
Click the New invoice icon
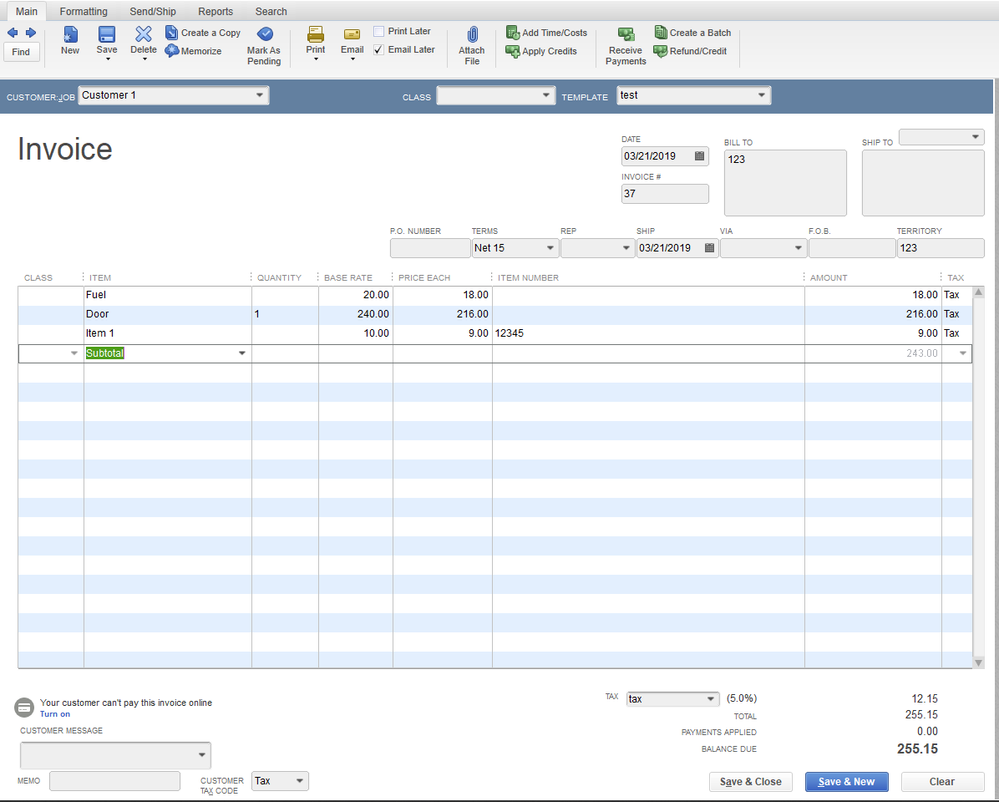[70, 36]
